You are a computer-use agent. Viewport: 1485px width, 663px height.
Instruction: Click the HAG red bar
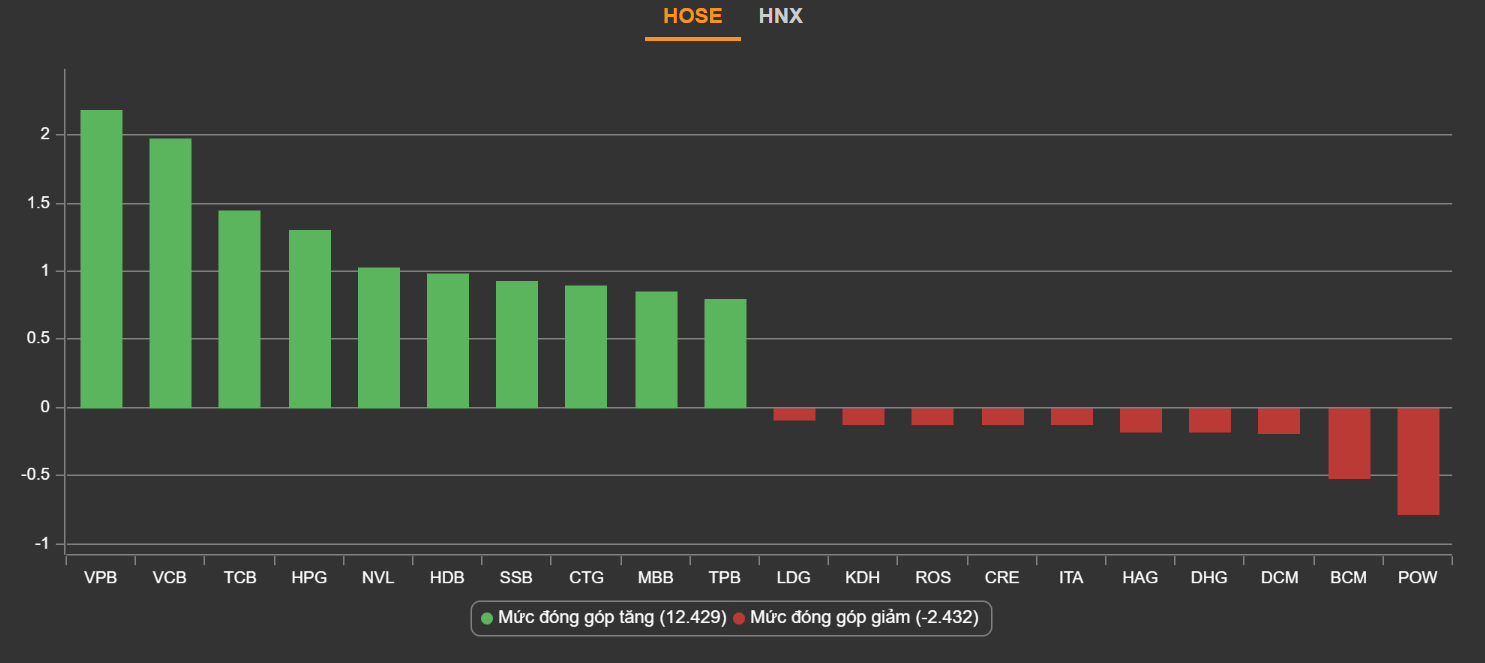tap(1141, 420)
